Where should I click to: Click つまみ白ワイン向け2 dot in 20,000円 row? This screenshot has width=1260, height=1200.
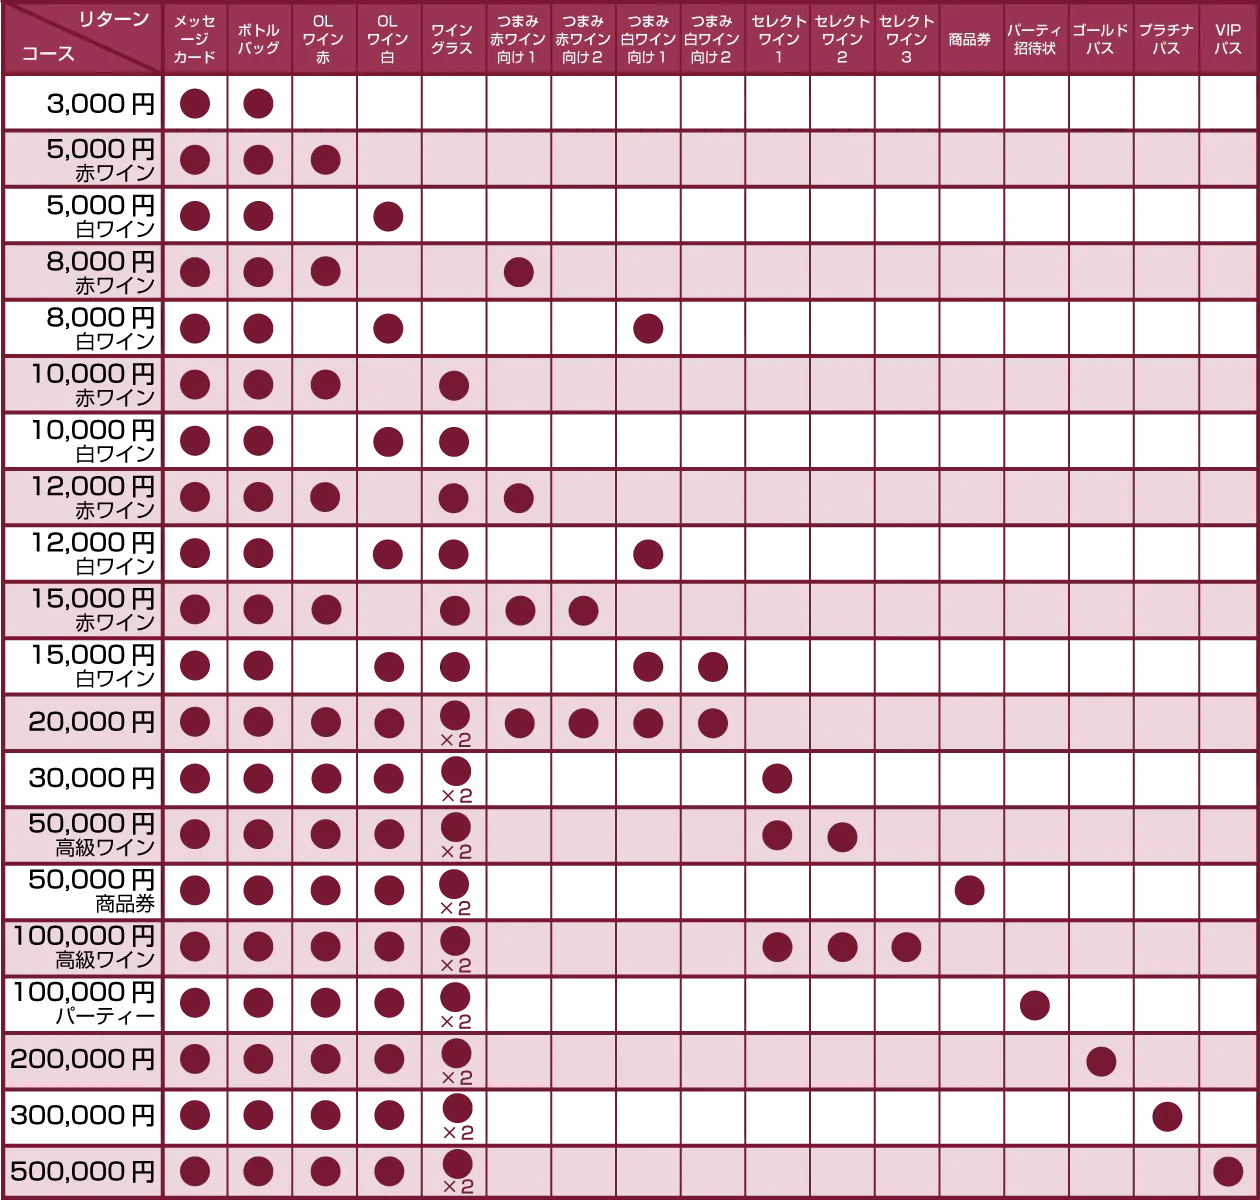(x=712, y=722)
